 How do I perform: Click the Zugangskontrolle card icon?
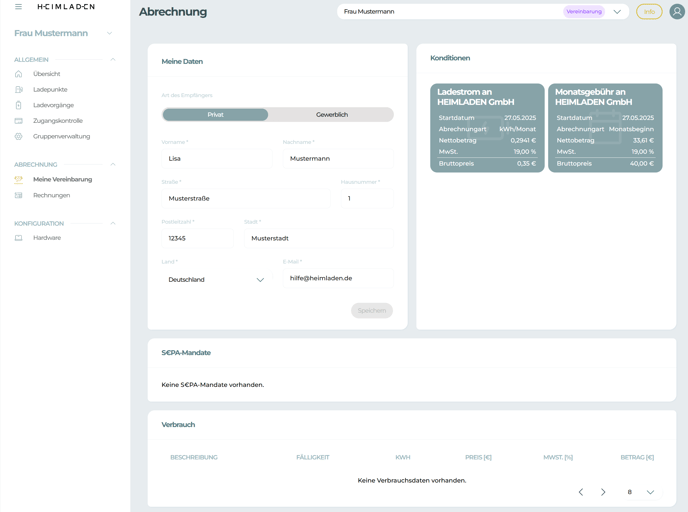[x=18, y=121]
